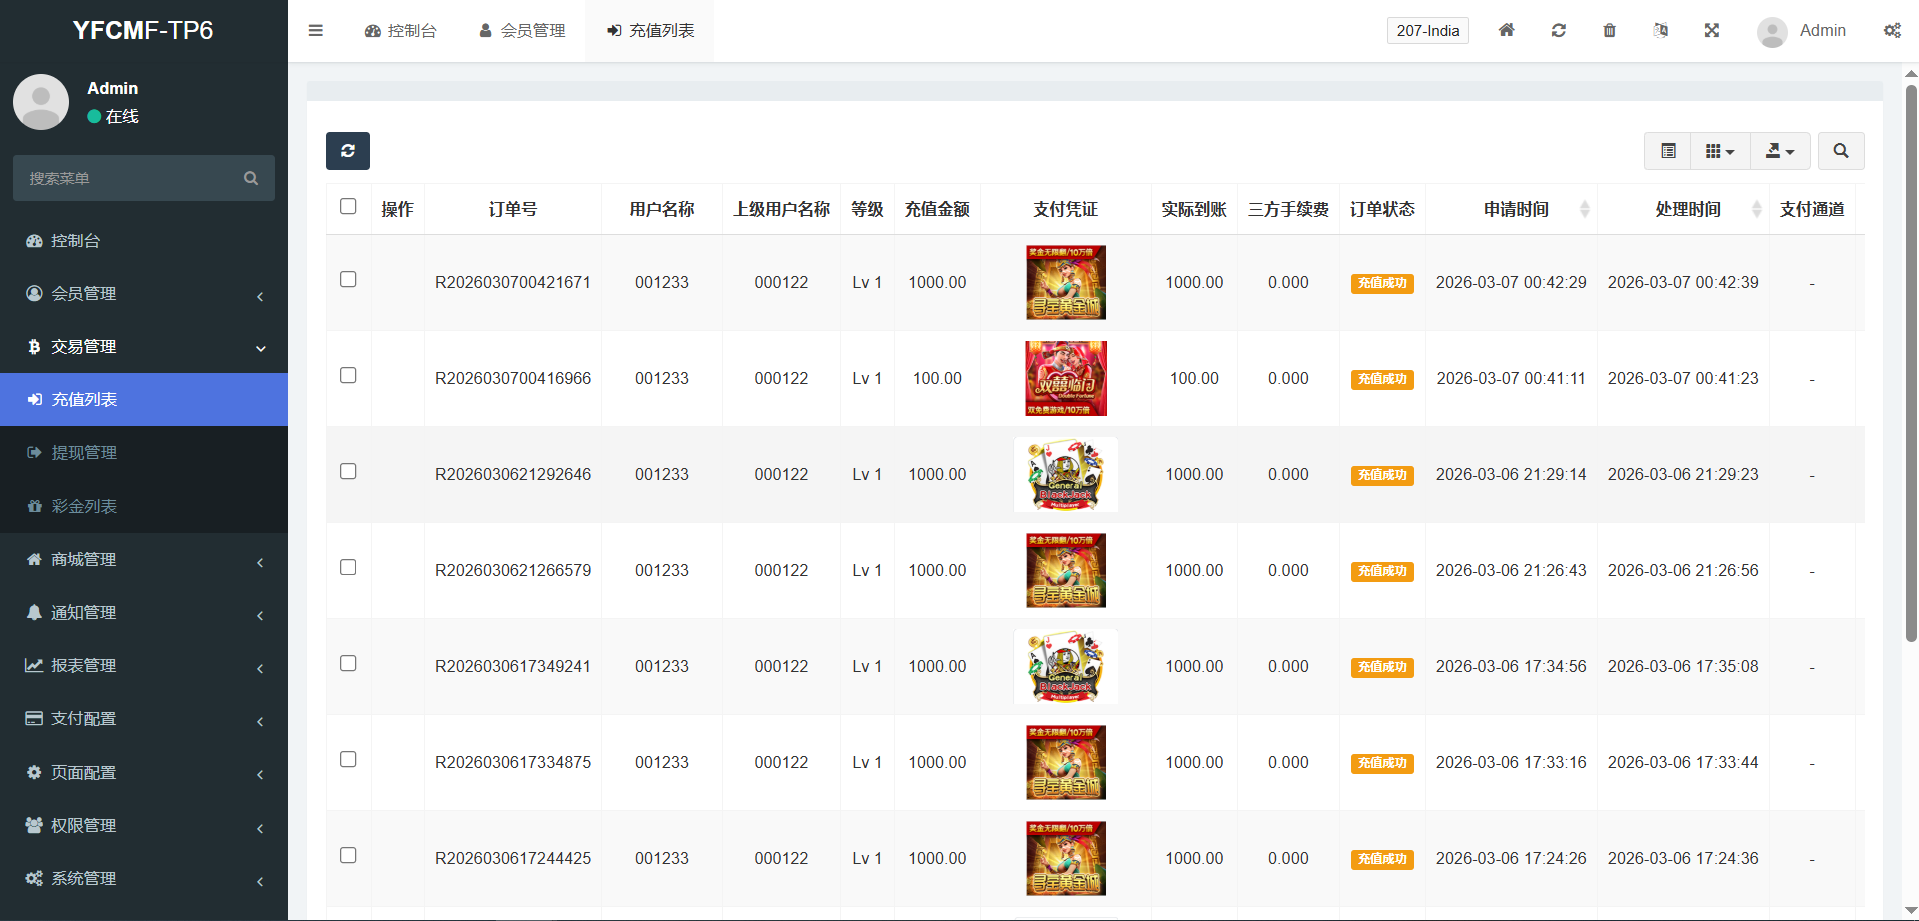Click the hamburger menu toggle icon
This screenshot has width=1919, height=921.
(316, 31)
